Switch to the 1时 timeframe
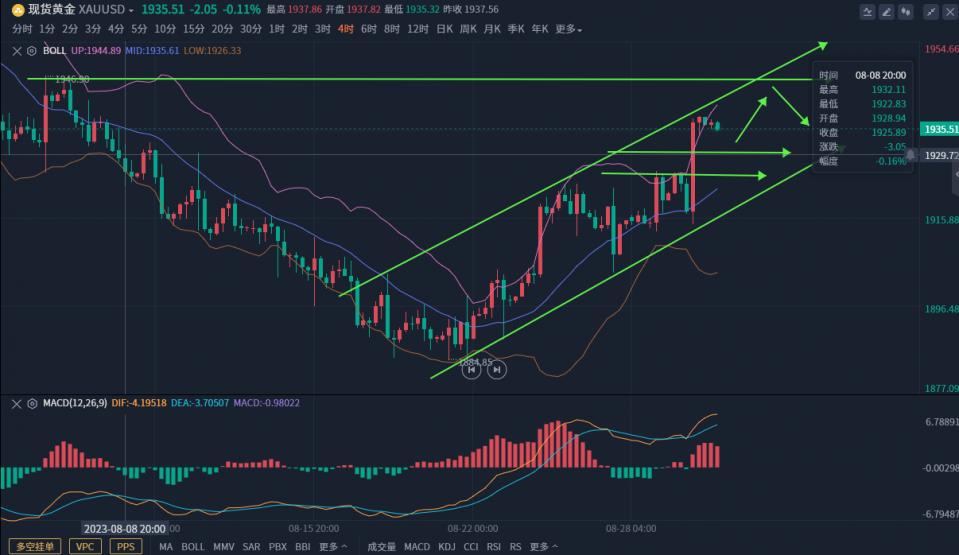Viewport: 959px width, 555px height. tap(277, 29)
